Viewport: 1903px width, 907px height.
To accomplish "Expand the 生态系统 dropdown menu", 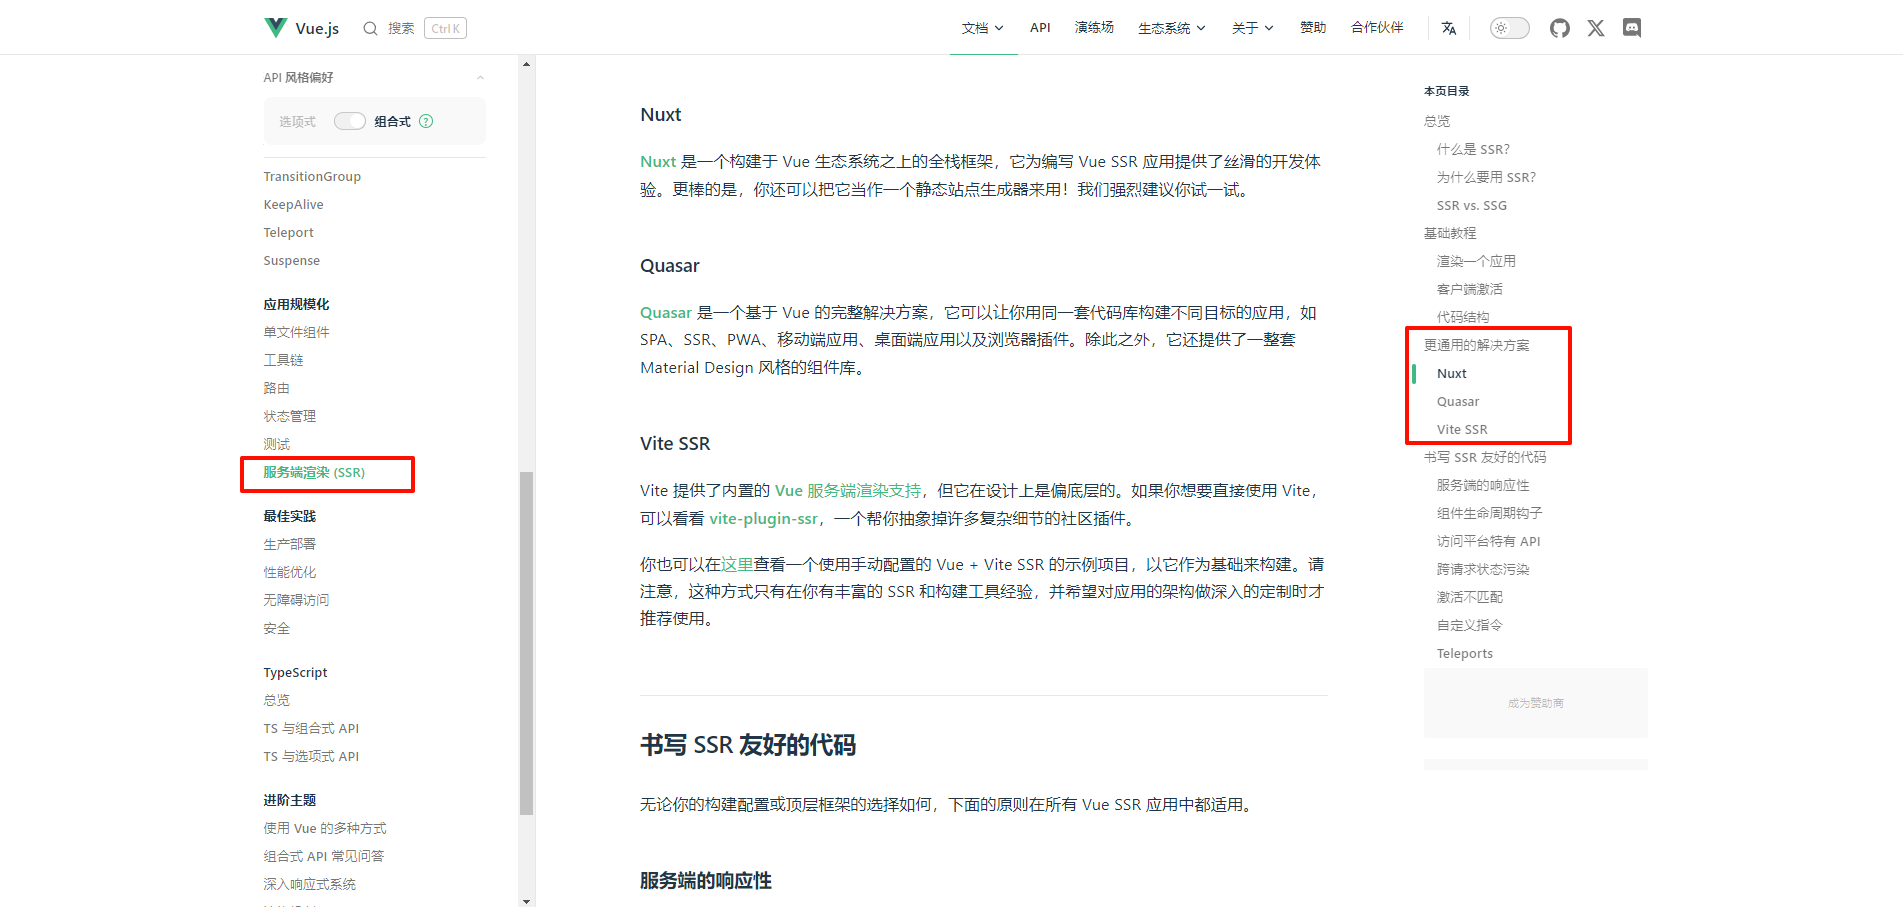I will pyautogui.click(x=1171, y=28).
